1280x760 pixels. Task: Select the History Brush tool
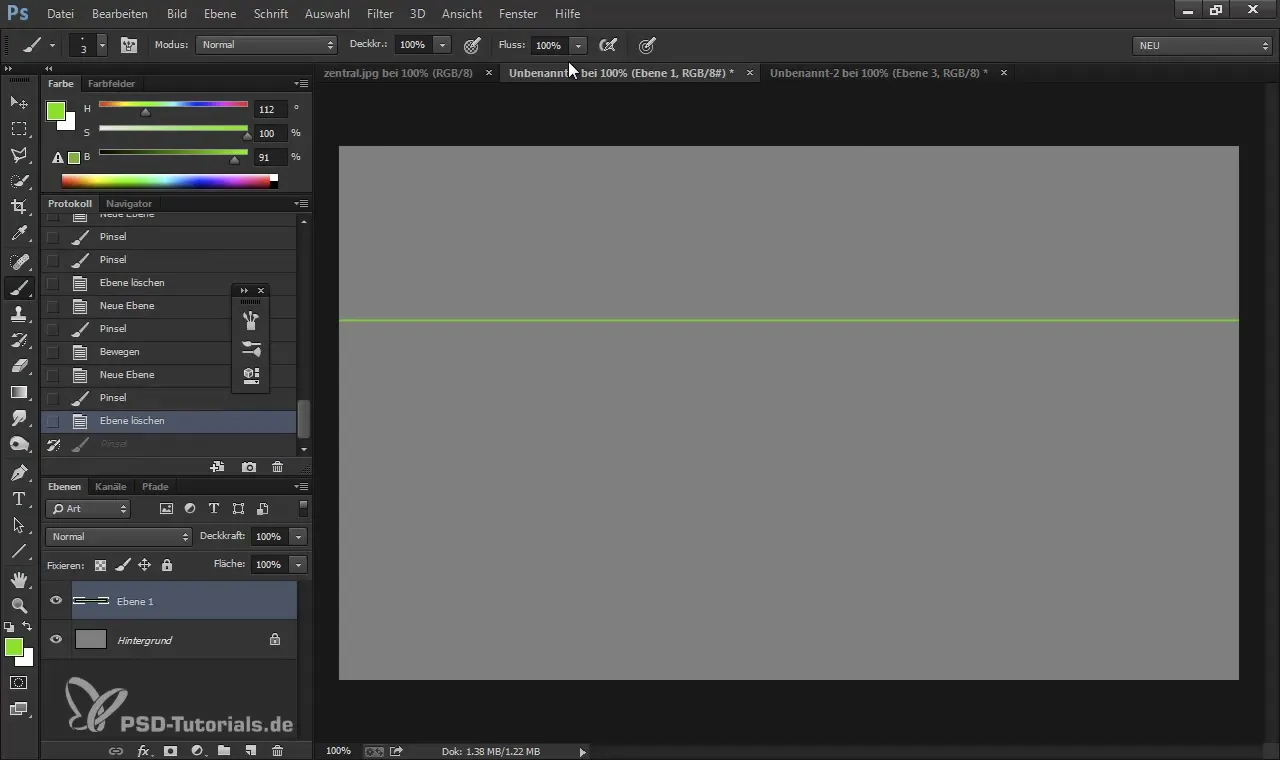(19, 340)
